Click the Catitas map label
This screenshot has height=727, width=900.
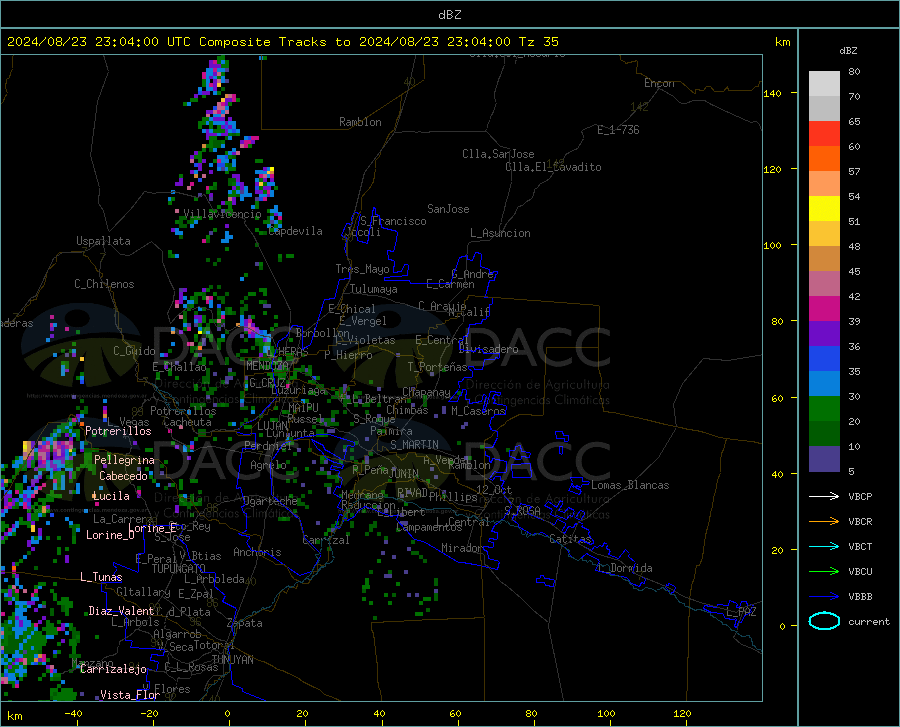click(x=570, y=539)
